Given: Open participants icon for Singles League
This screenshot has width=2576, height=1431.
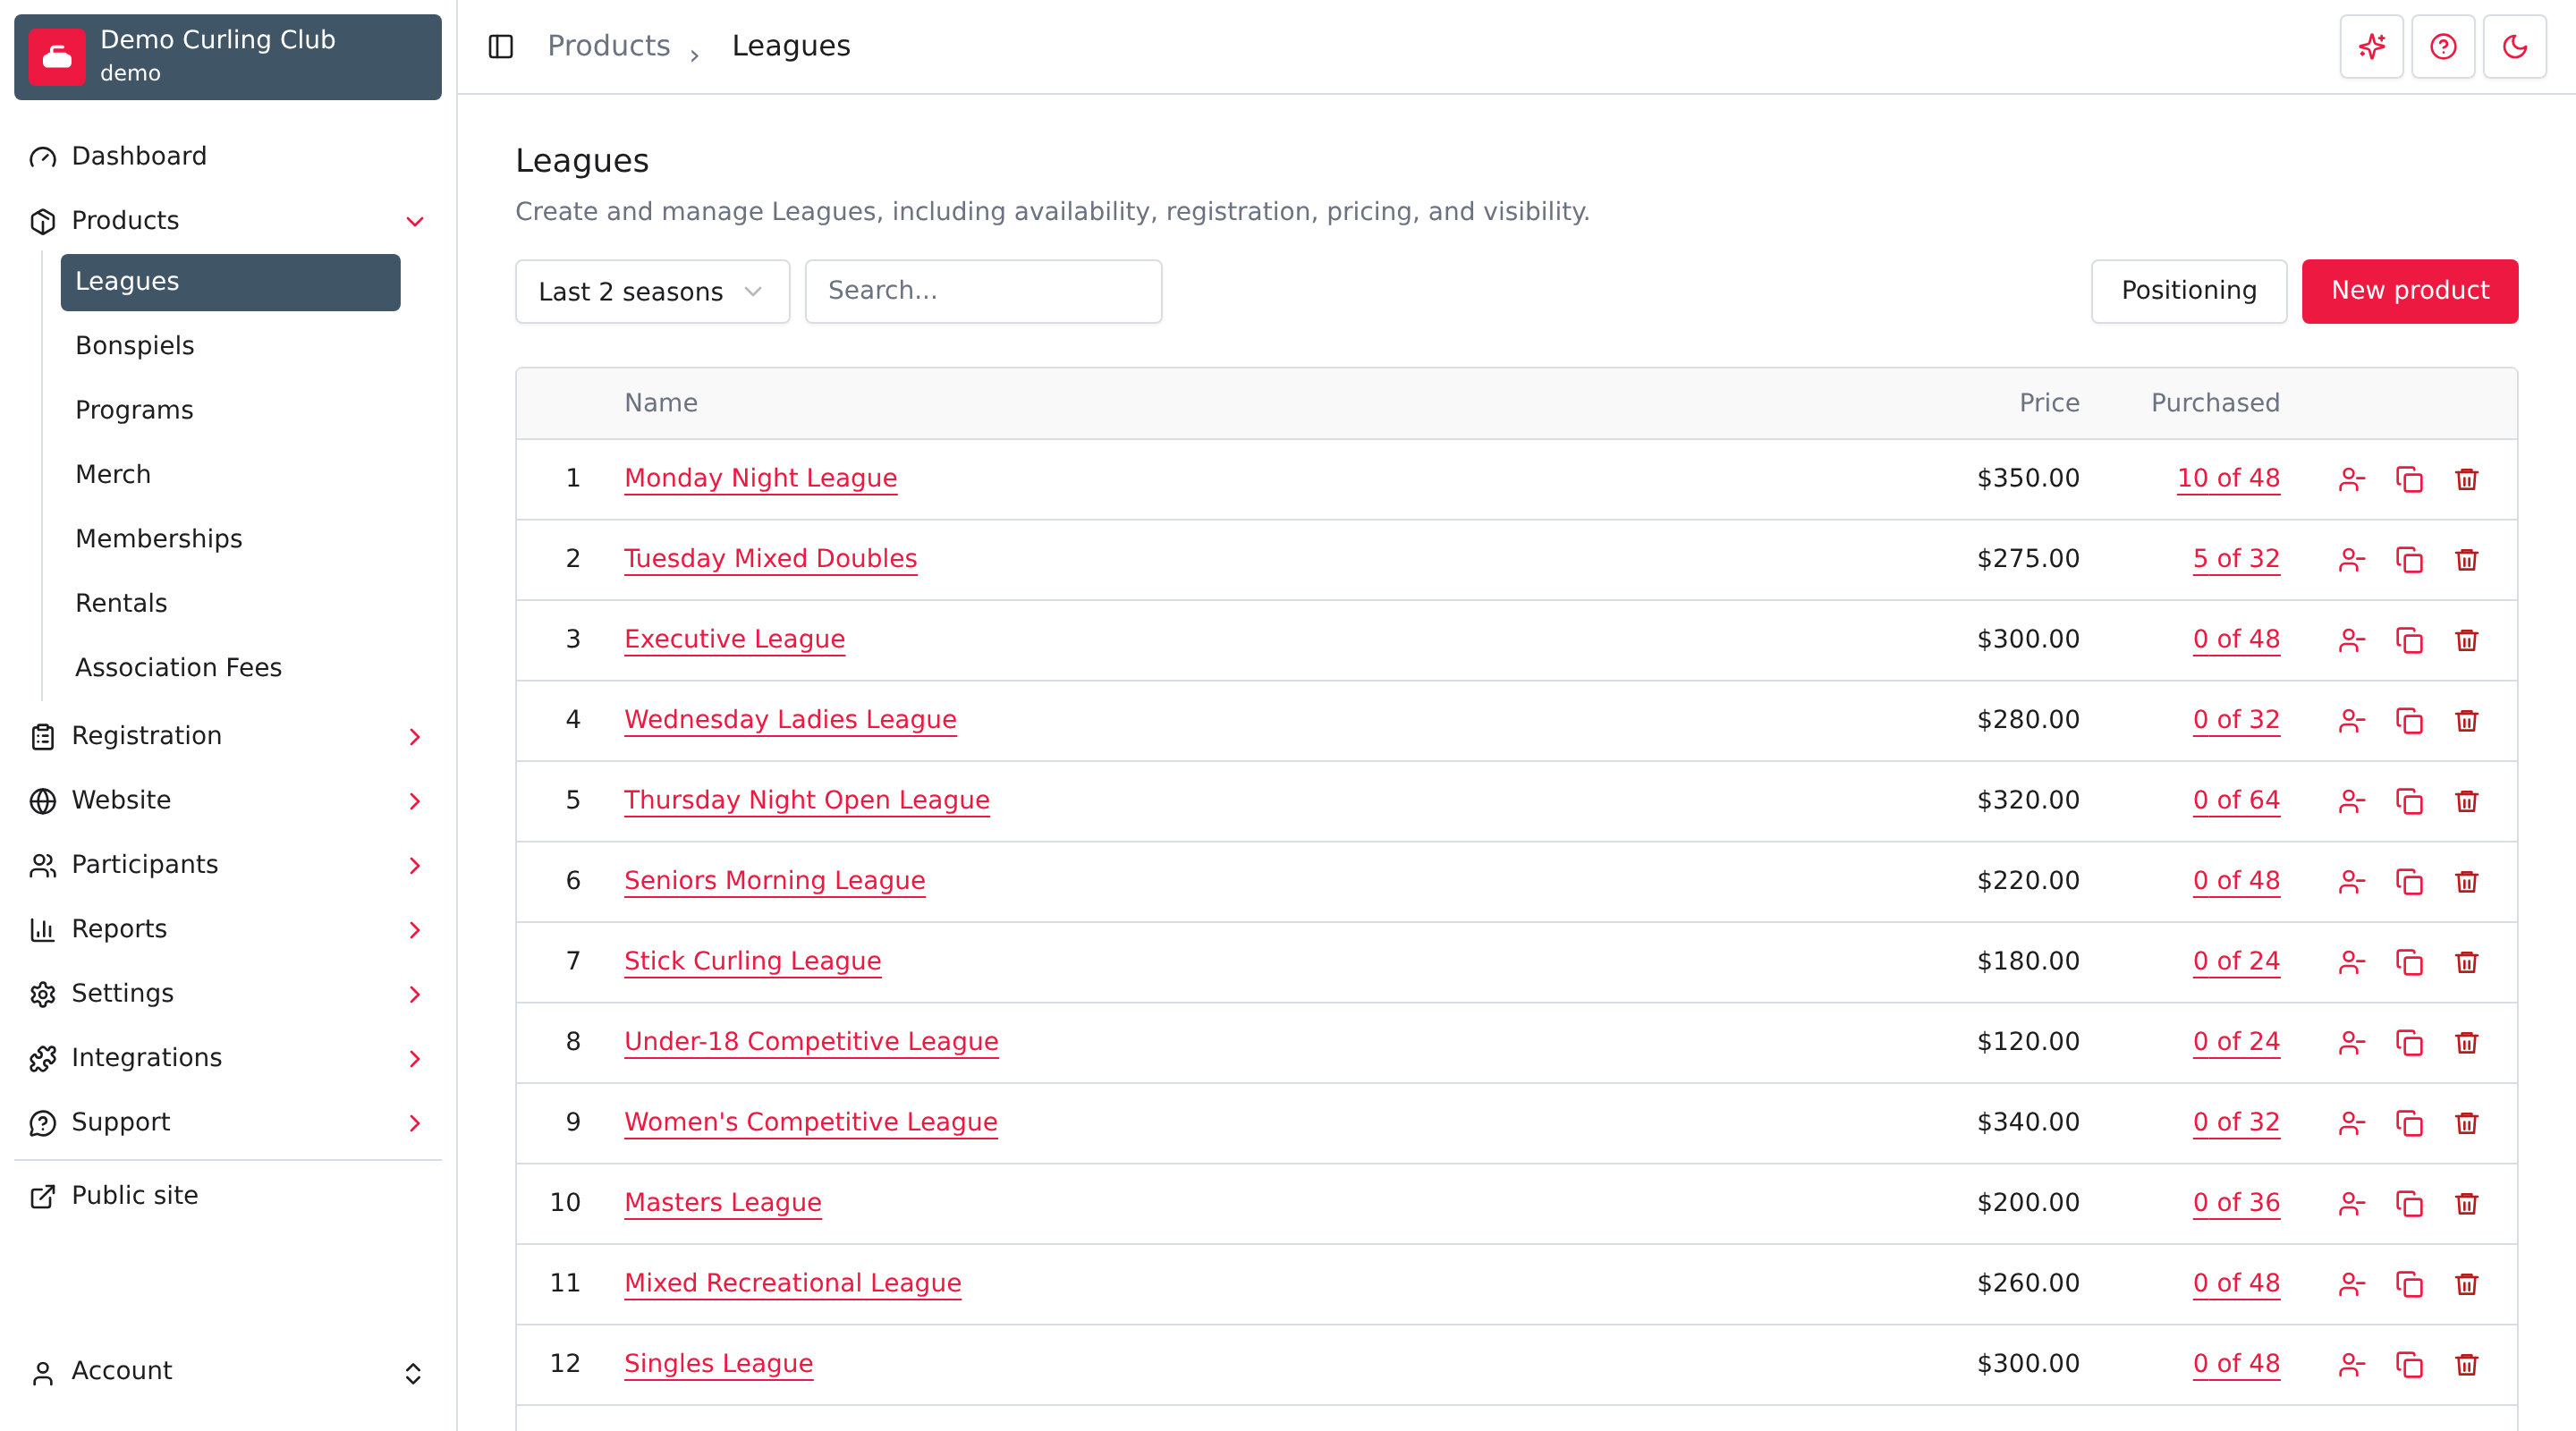Looking at the screenshot, I should click(2351, 1364).
